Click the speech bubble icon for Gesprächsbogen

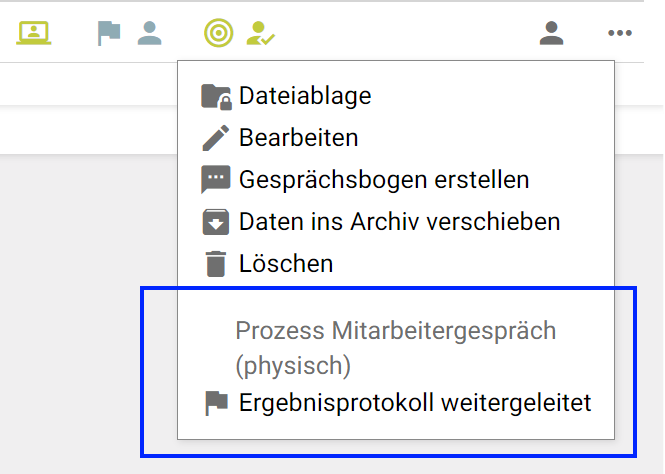tap(216, 180)
